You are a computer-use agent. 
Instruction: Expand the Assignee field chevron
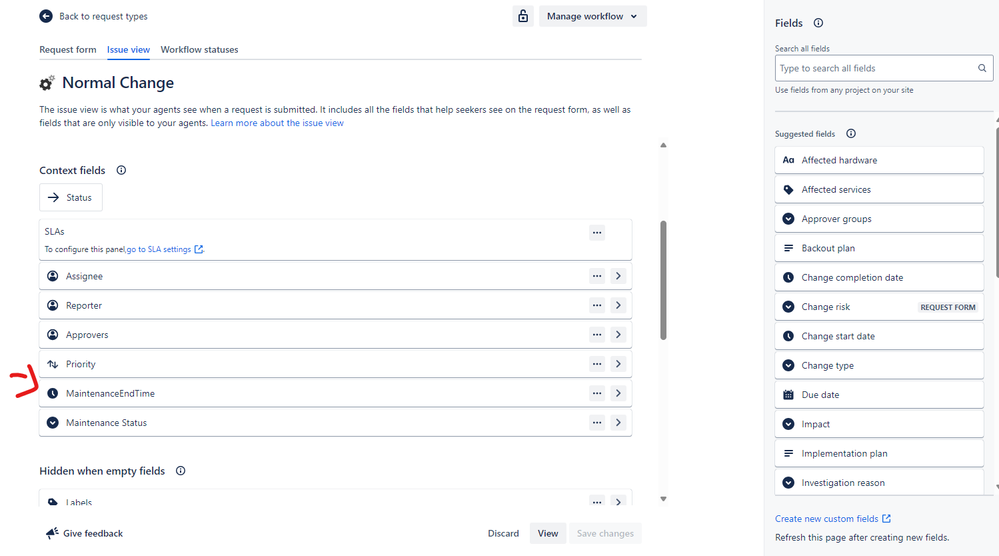(x=618, y=276)
